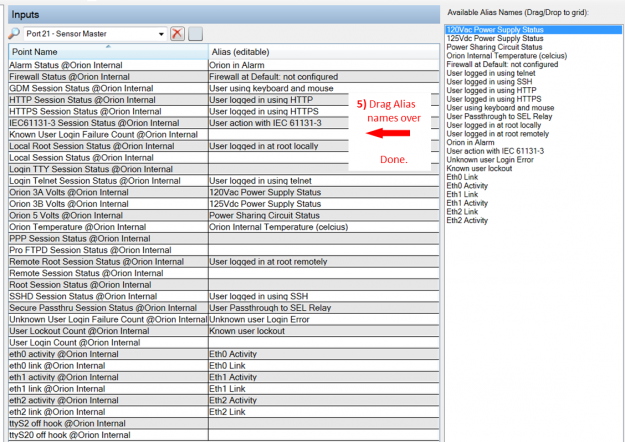Viewport: 625px width, 442px height.
Task: Click the eth0 activity @Orion Internal point name
Action: (64, 354)
